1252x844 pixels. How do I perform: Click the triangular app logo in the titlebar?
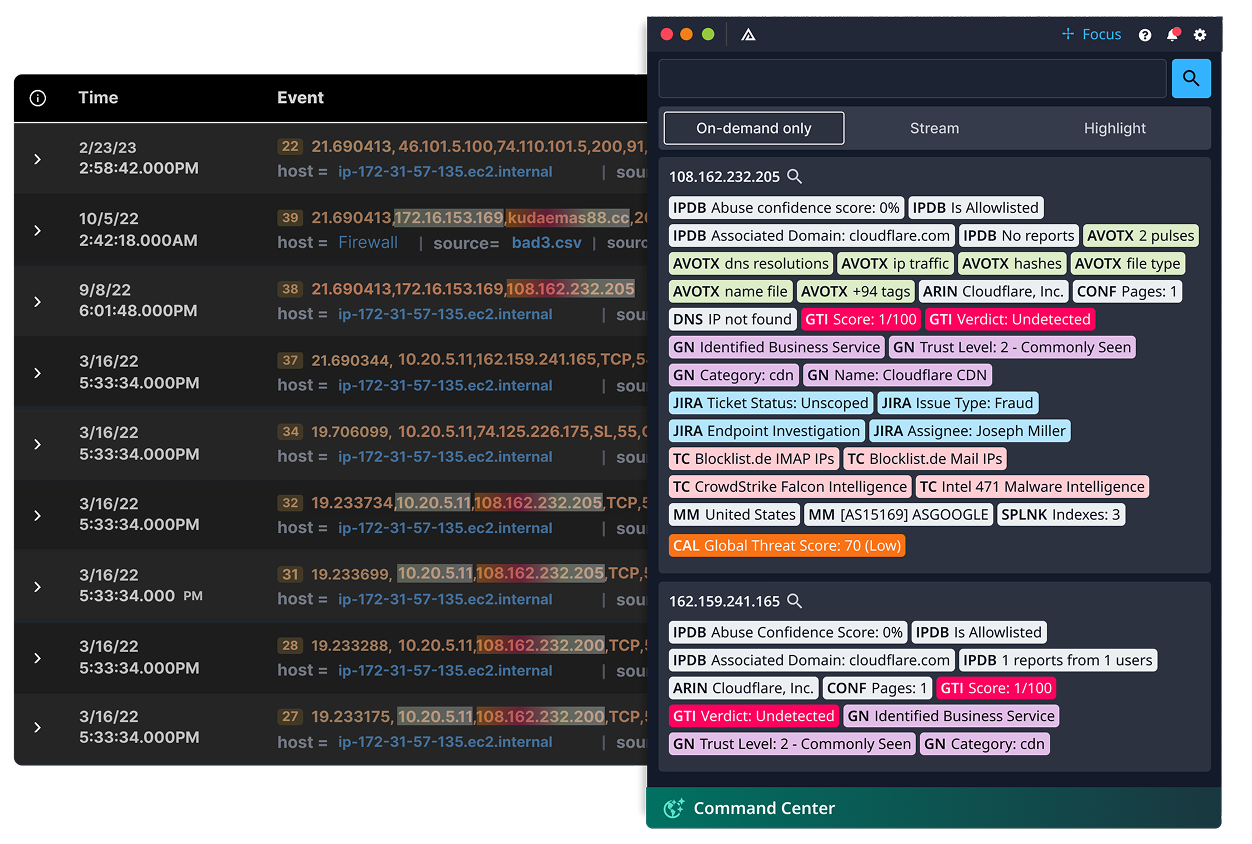747,33
